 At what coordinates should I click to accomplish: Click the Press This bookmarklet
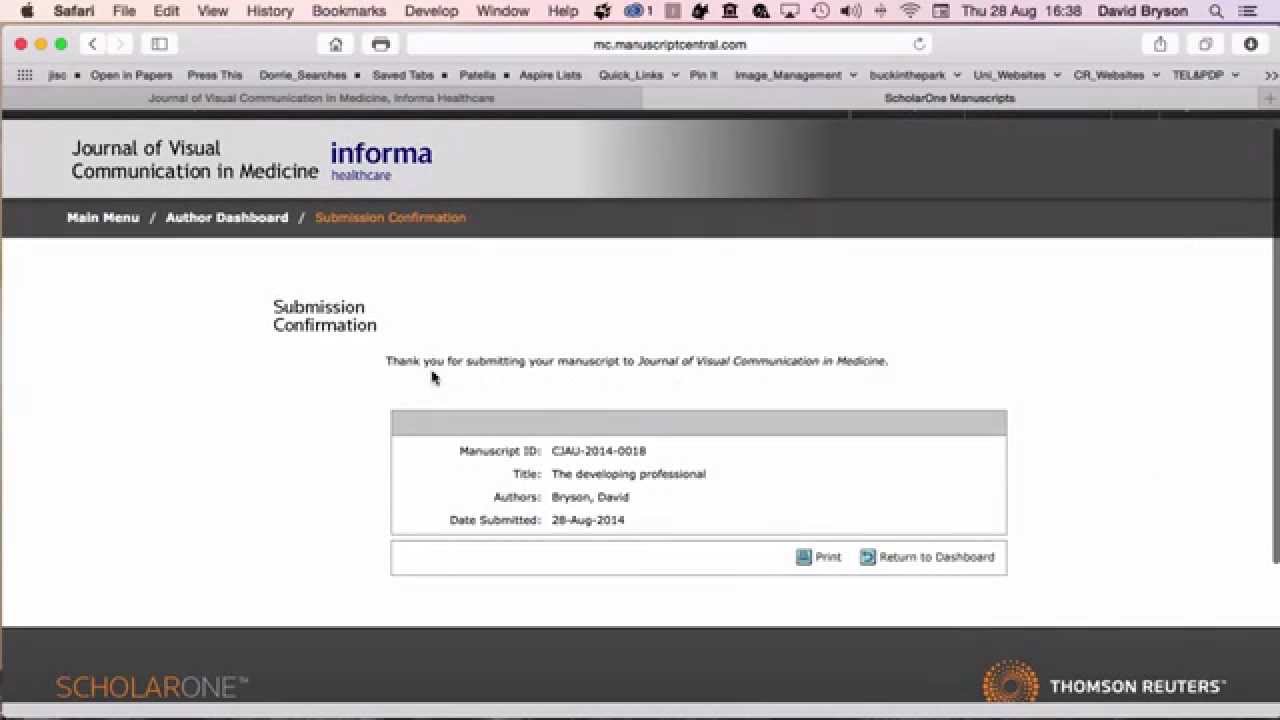coord(215,75)
